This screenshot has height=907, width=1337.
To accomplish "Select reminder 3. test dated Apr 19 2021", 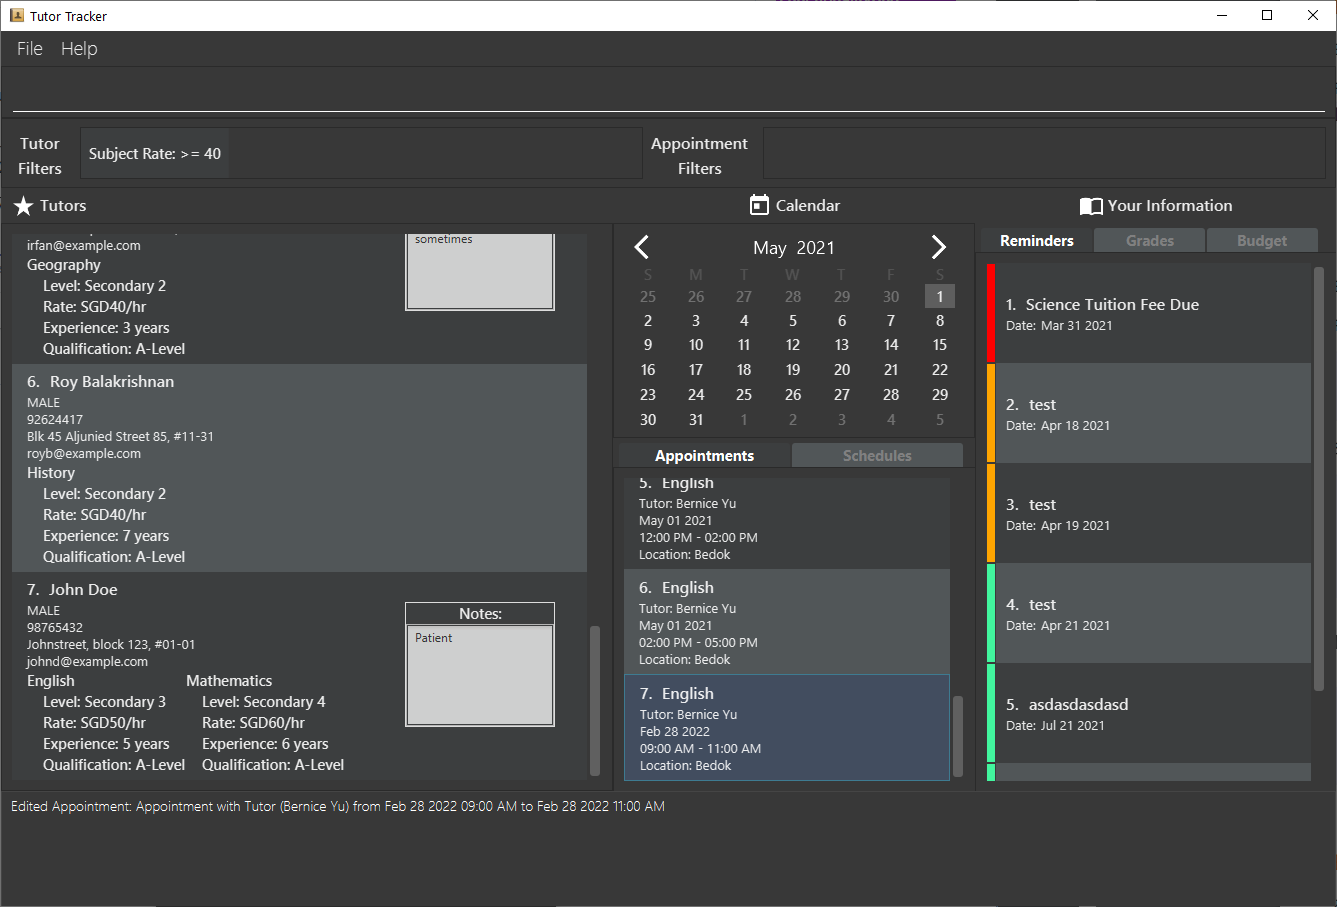I will pyautogui.click(x=1149, y=513).
